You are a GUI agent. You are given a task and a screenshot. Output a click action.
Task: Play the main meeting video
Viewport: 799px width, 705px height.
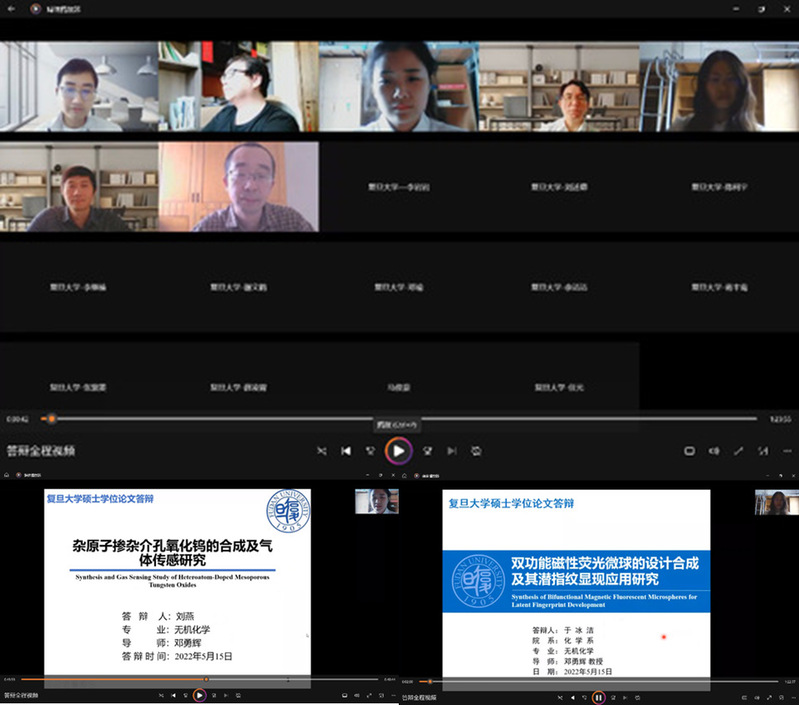pos(398,451)
